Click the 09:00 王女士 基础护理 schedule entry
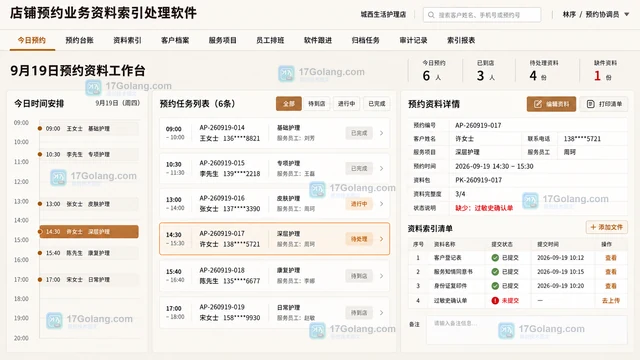Image resolution: width=640 pixels, height=360 pixels. point(89,128)
